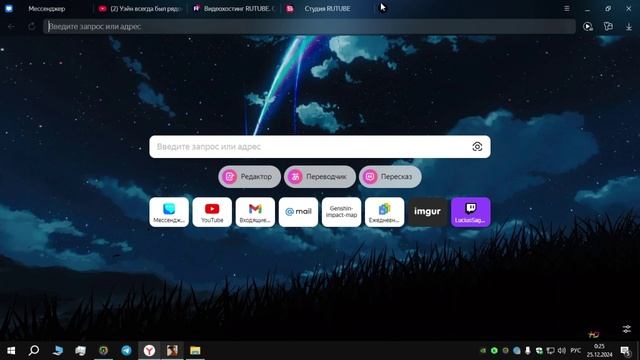Open the green NVIDIA tray icon
The width and height of the screenshot is (640, 360).
[x=483, y=351]
